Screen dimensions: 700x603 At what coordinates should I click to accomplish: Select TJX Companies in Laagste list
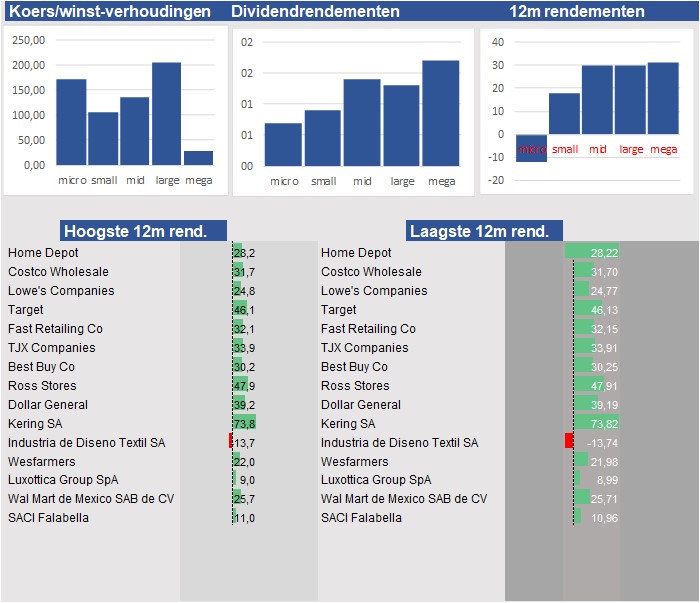(364, 347)
